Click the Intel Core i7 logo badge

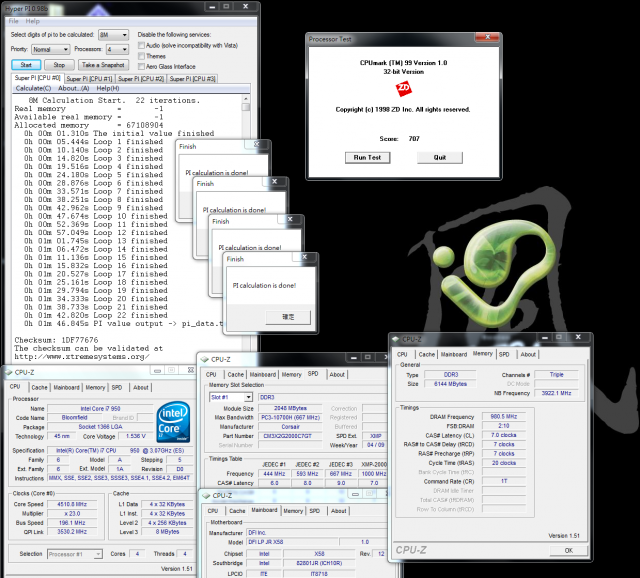click(174, 422)
